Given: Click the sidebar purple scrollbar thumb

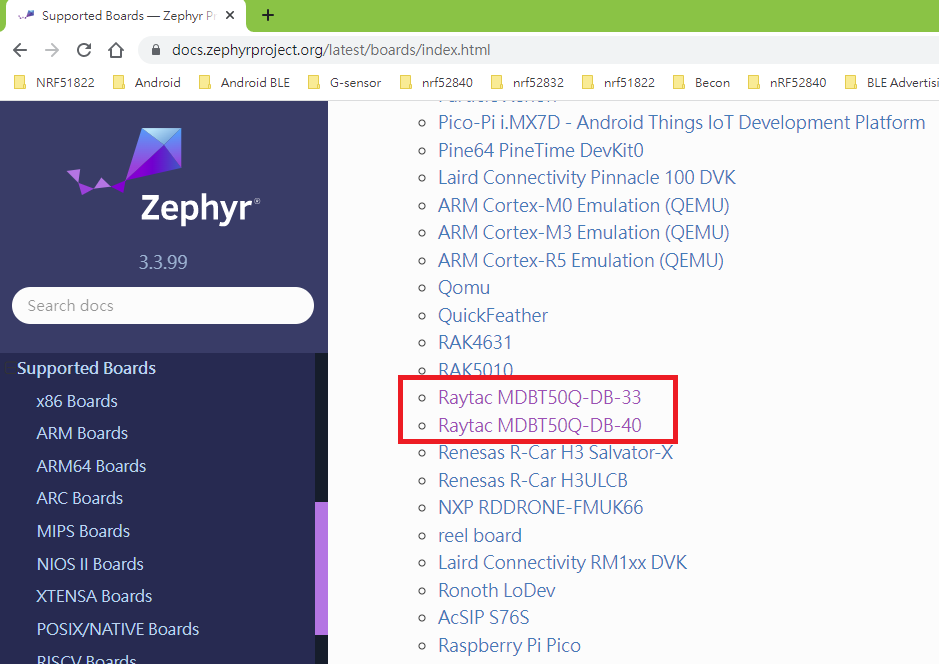Looking at the screenshot, I should coord(321,567).
